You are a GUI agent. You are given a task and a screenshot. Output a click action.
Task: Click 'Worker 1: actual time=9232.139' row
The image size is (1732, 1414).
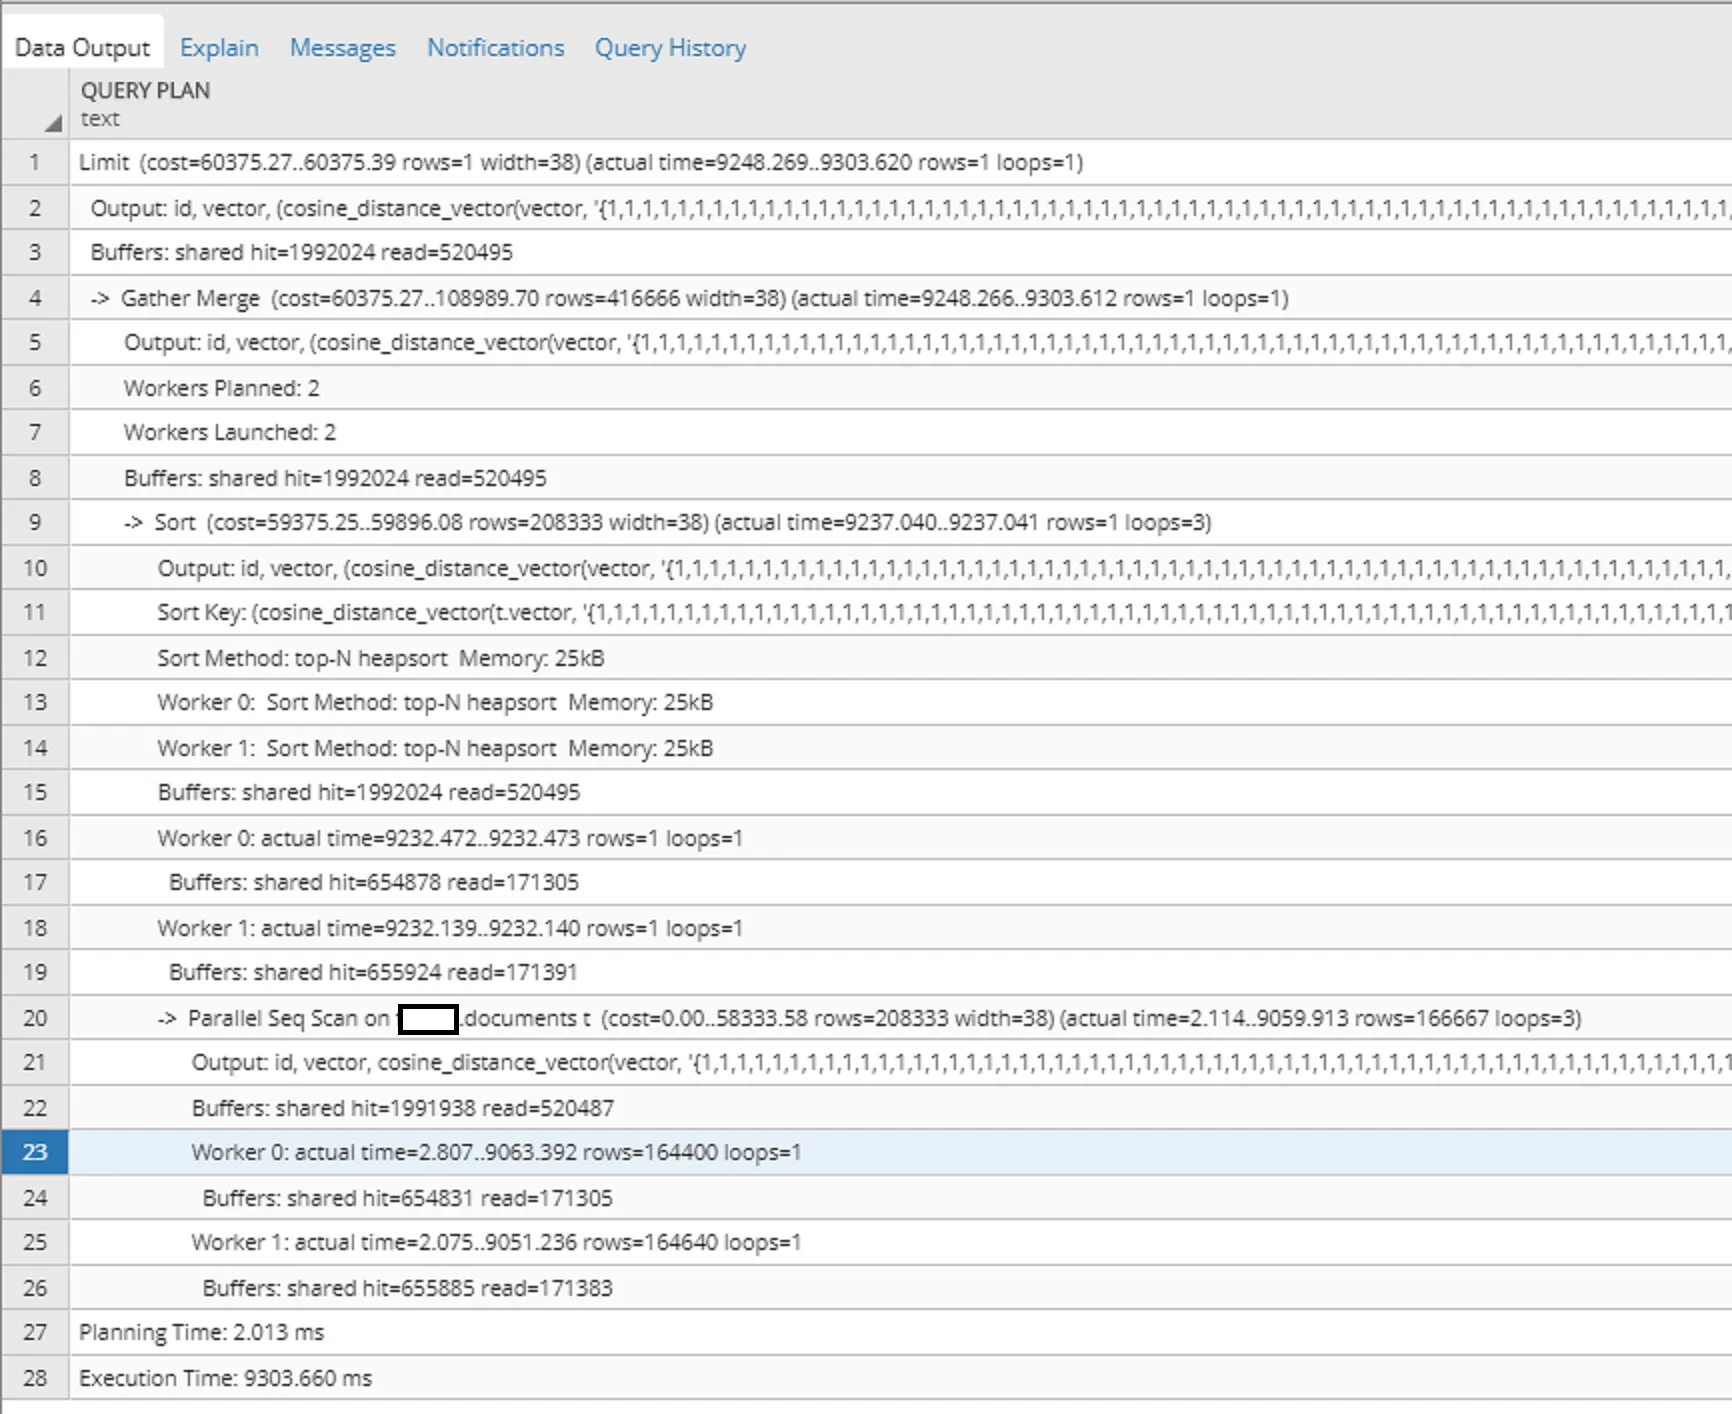[450, 928]
